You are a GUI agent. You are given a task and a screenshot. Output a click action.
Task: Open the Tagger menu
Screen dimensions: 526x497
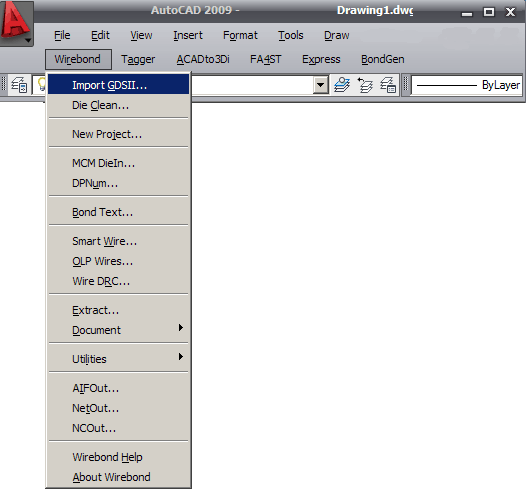(x=138, y=59)
